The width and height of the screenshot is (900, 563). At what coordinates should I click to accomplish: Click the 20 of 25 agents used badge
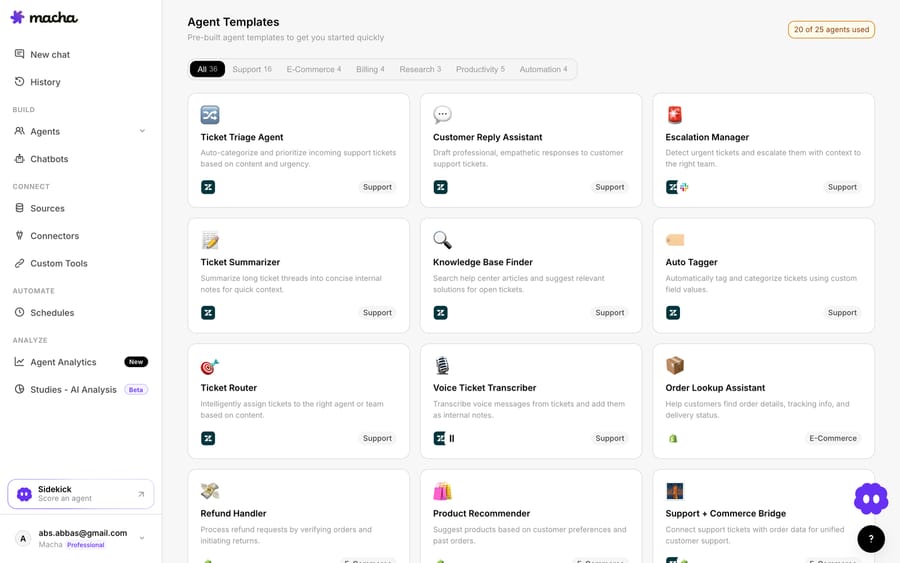tap(831, 29)
